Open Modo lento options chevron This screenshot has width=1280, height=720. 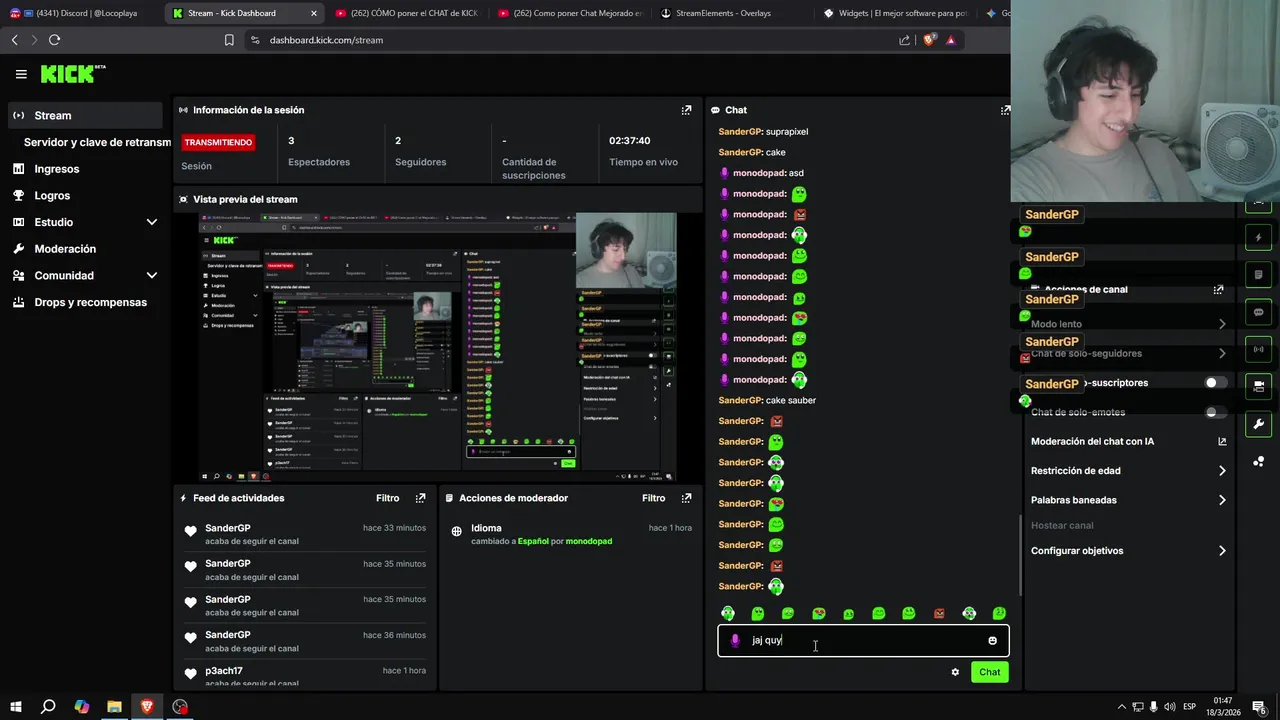click(1222, 324)
